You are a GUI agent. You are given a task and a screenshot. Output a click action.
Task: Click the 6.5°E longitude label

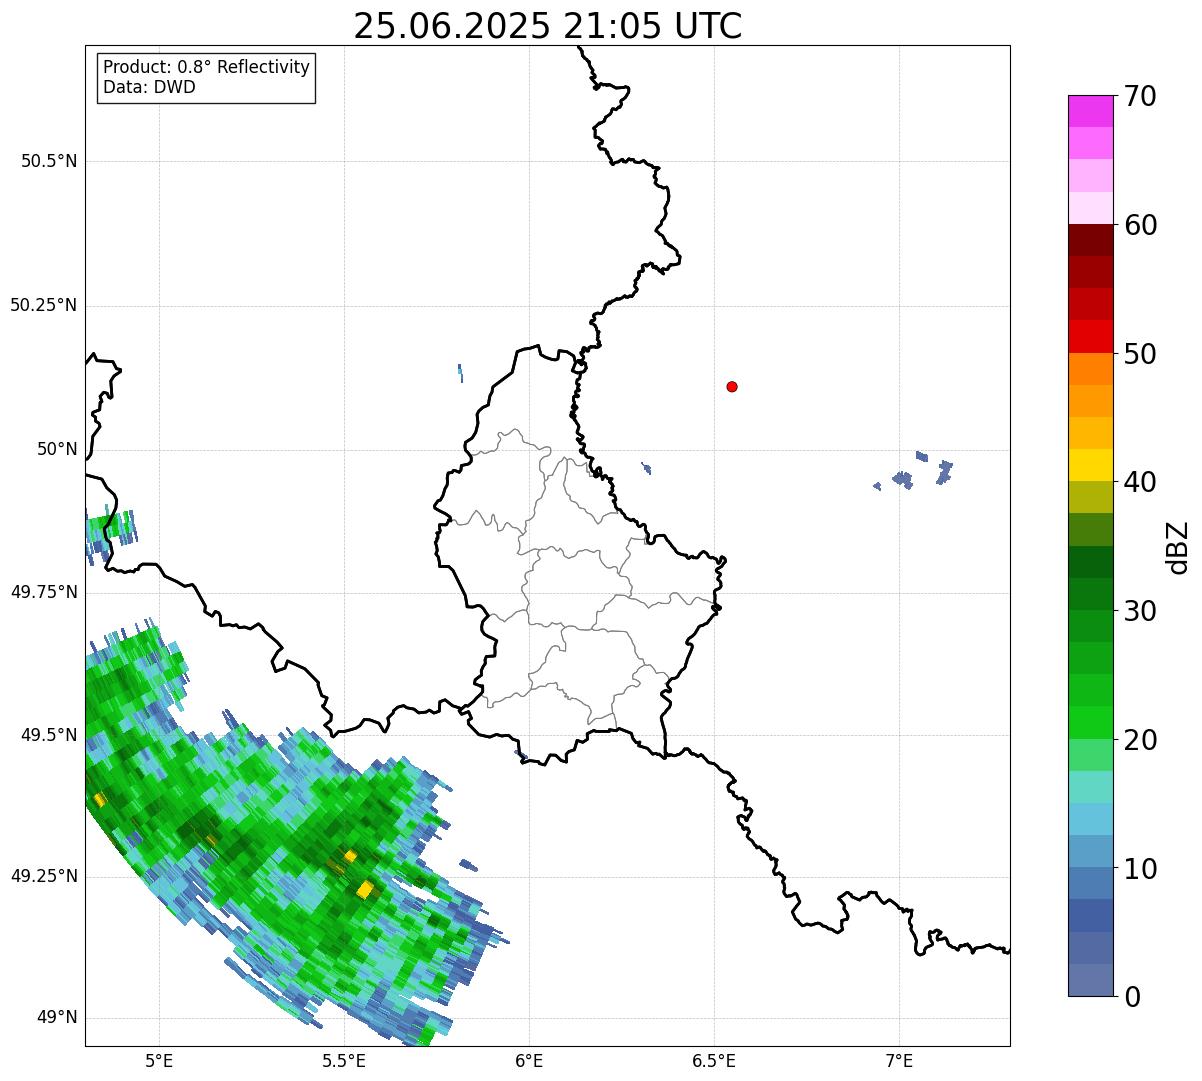click(714, 1061)
